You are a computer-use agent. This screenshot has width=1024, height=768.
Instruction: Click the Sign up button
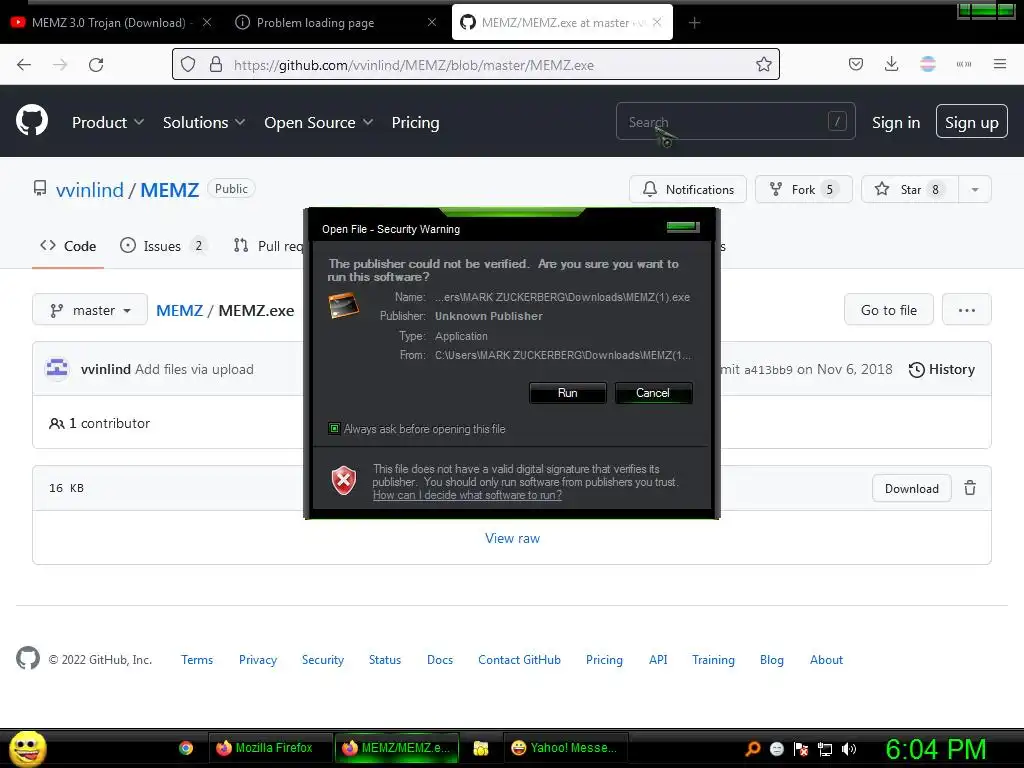[x=971, y=122]
